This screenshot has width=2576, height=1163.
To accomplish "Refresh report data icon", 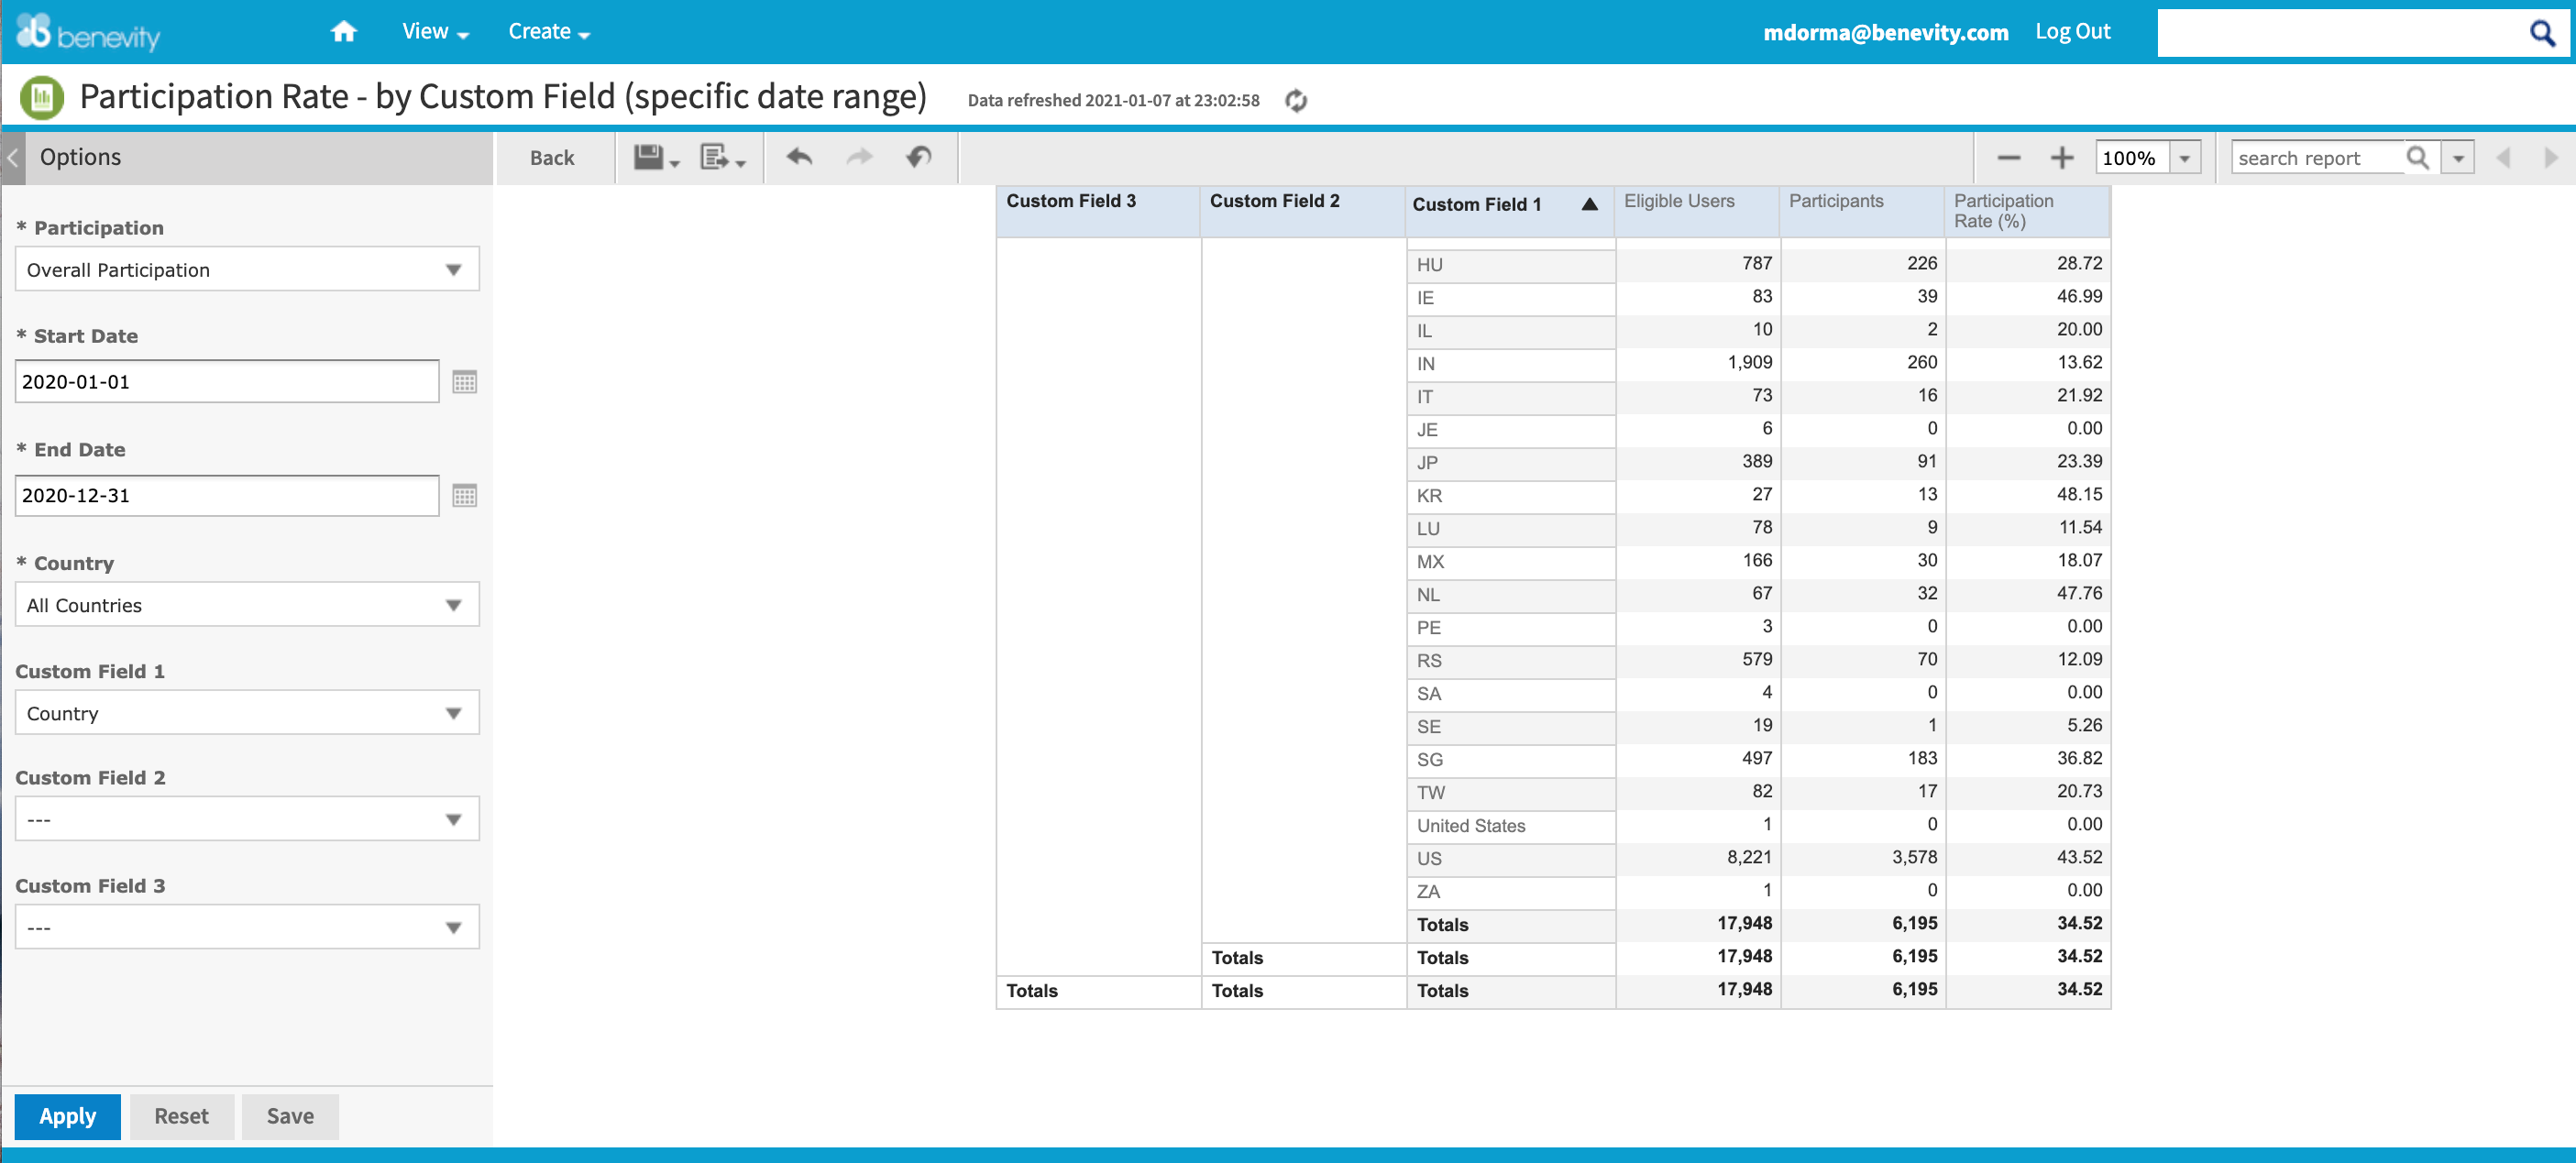I will click(x=1296, y=100).
